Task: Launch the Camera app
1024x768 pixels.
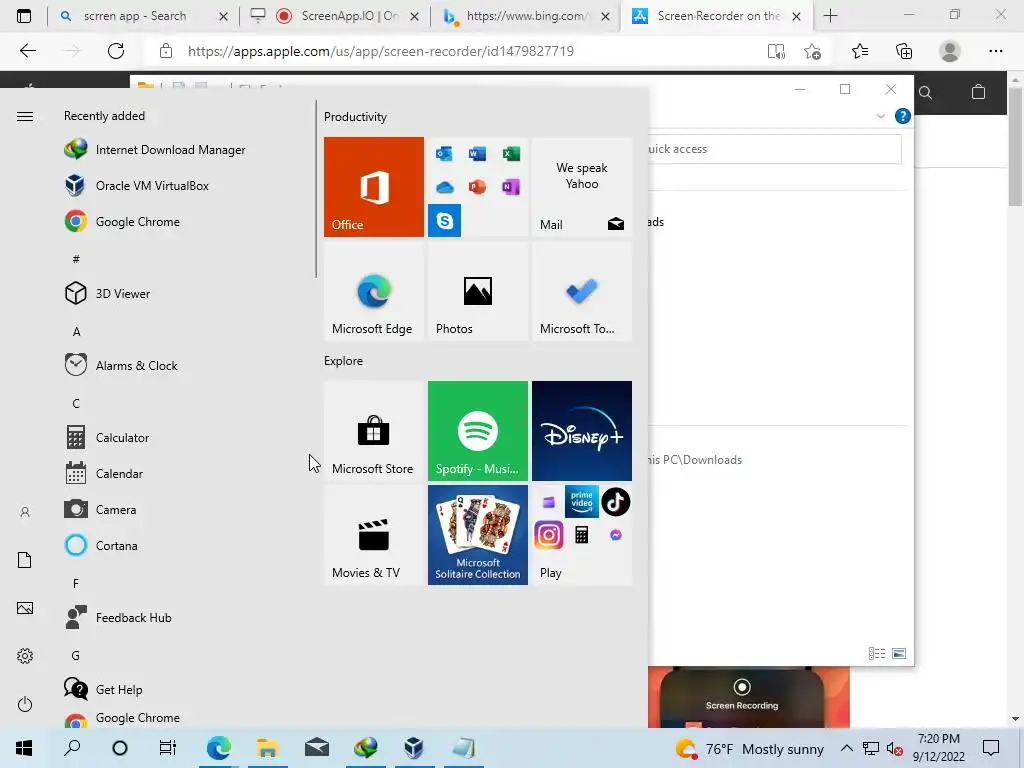Action: [101, 509]
